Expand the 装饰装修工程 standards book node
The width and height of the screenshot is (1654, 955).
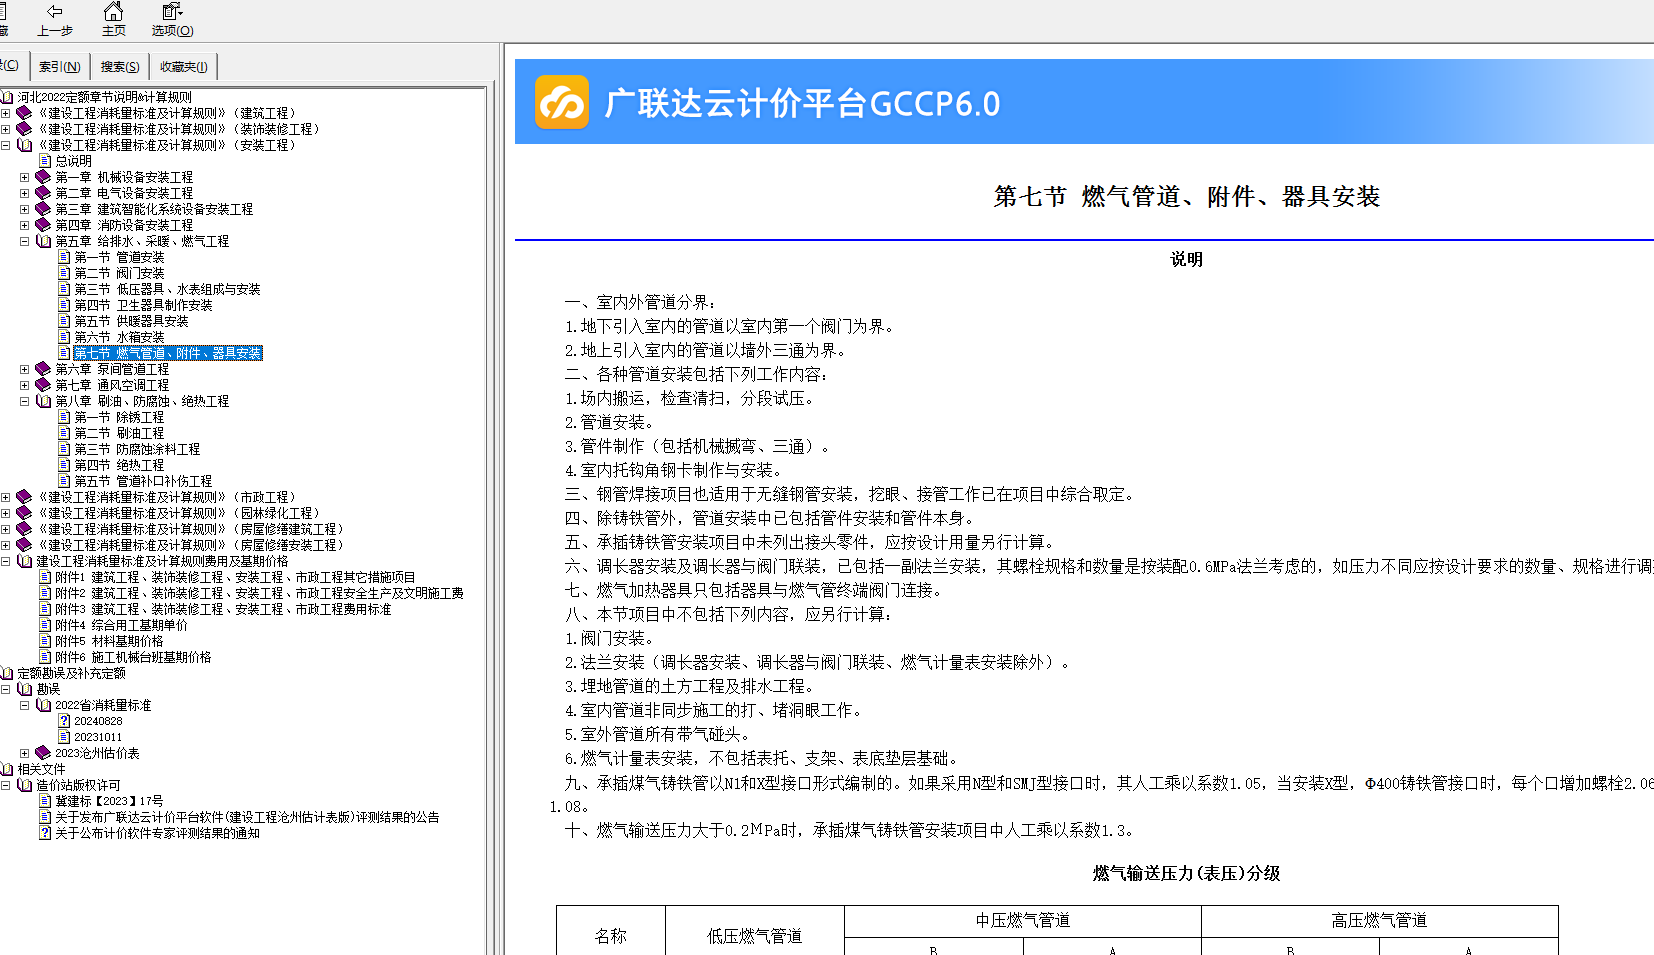tap(6, 129)
